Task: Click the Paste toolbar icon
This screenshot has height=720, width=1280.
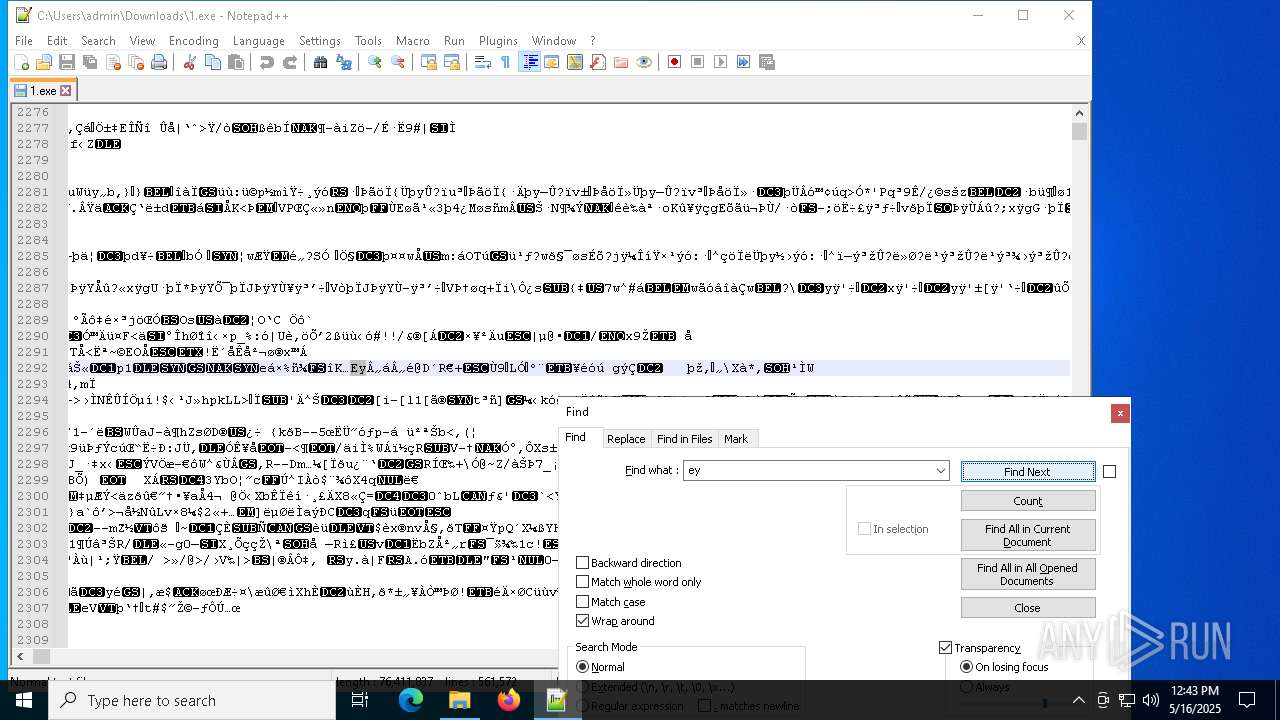Action: point(236,62)
